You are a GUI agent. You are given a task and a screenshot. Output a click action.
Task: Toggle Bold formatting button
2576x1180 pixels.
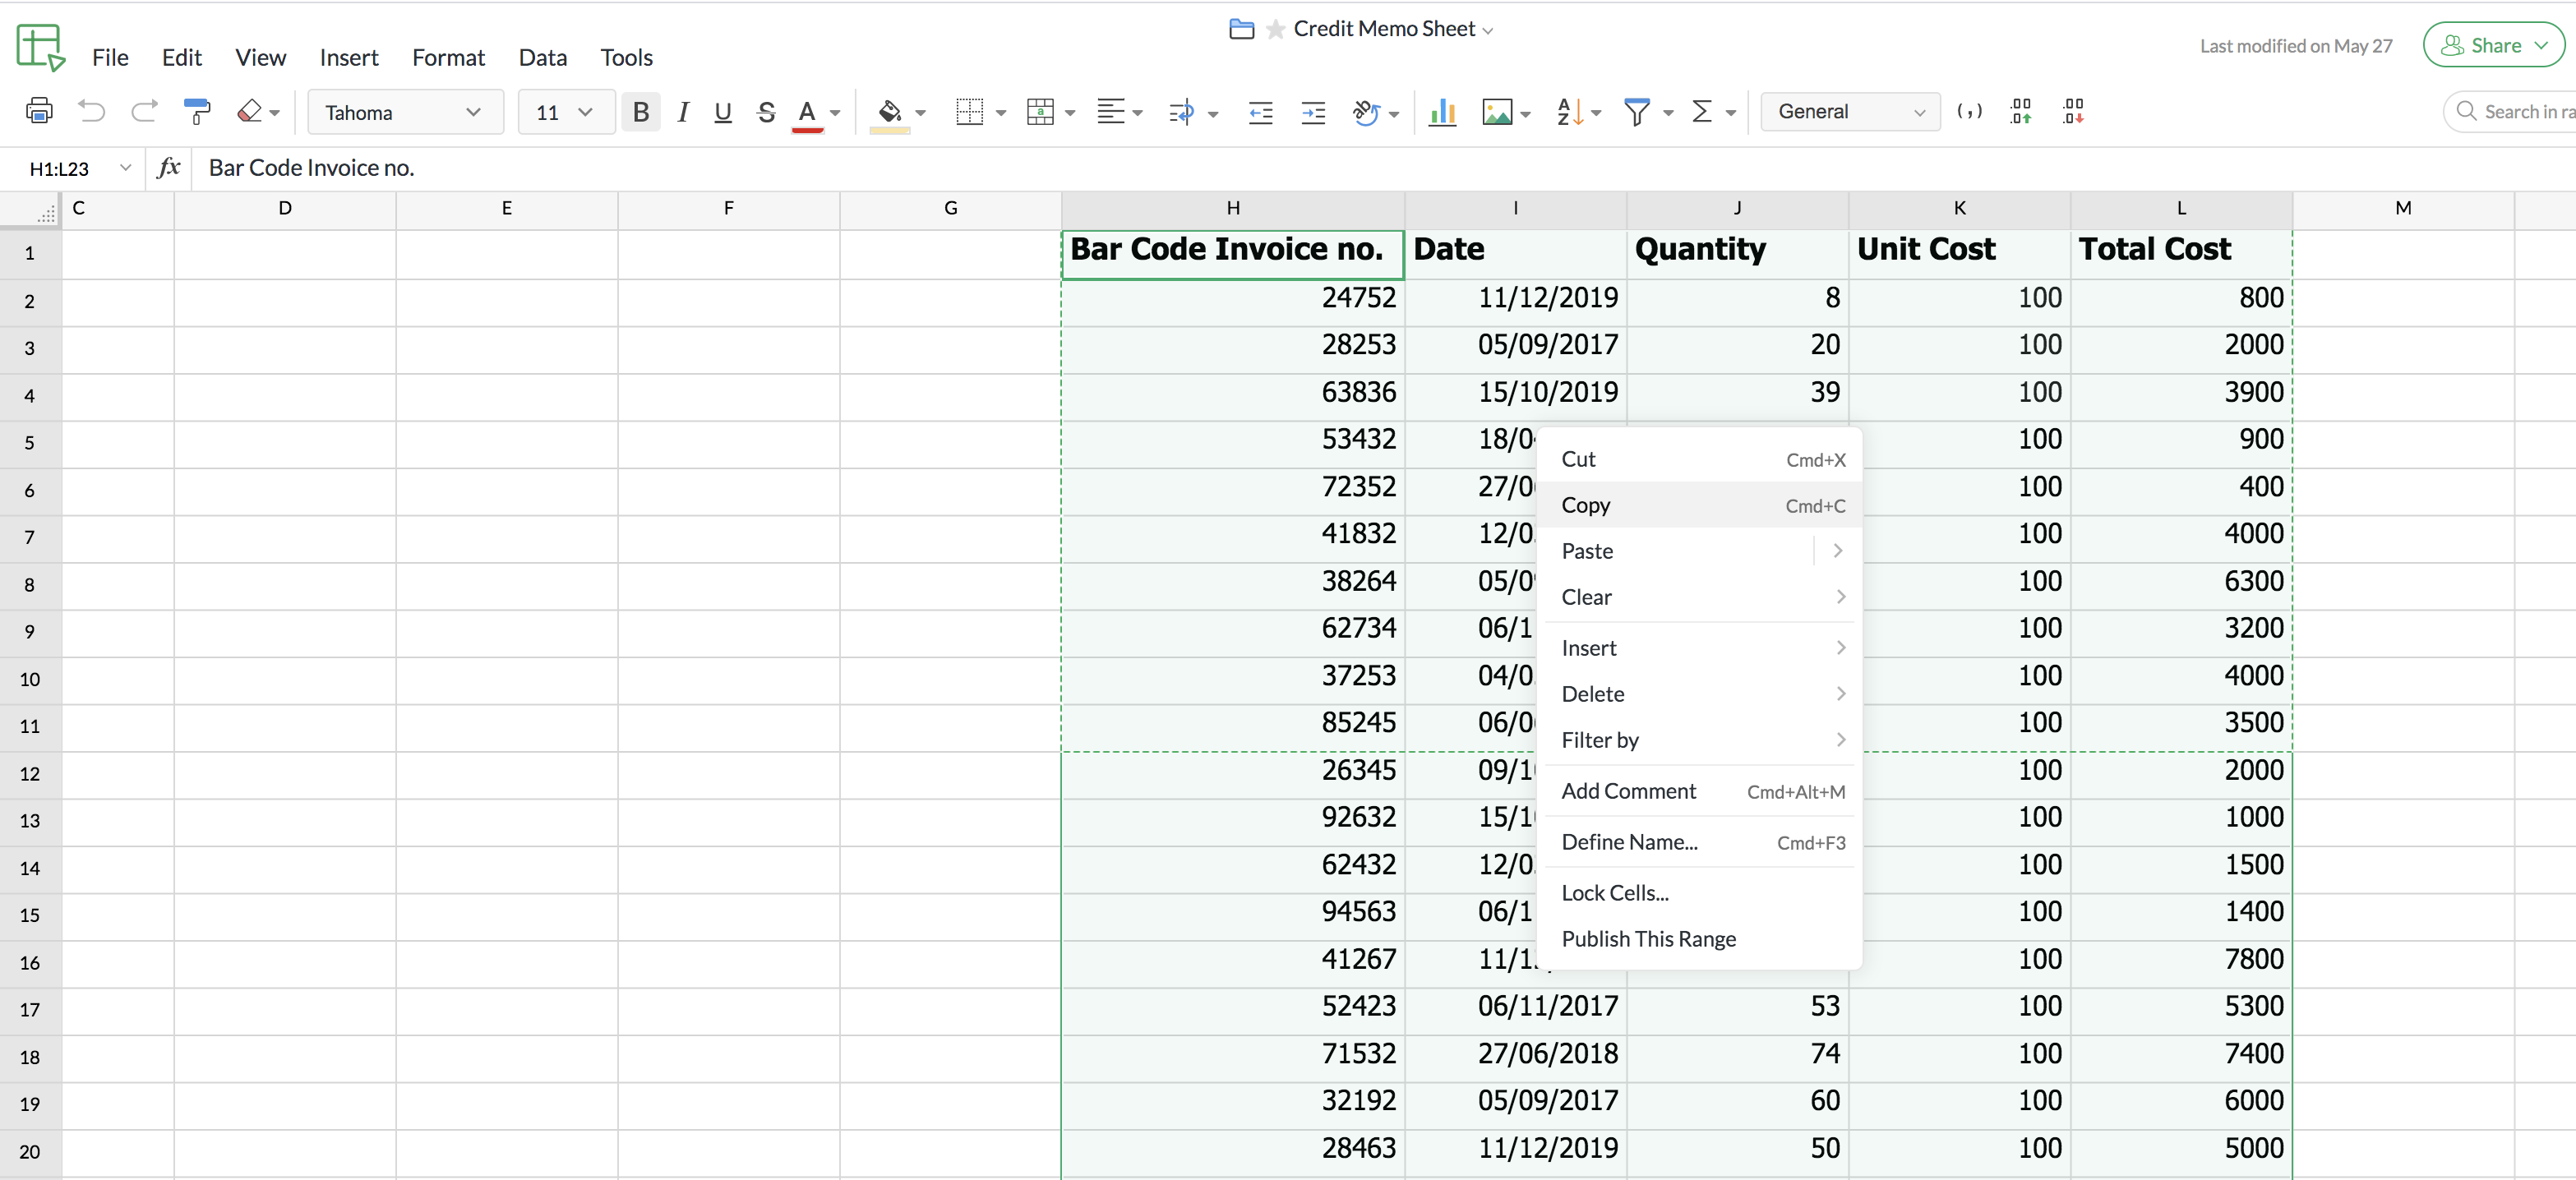pos(641,111)
